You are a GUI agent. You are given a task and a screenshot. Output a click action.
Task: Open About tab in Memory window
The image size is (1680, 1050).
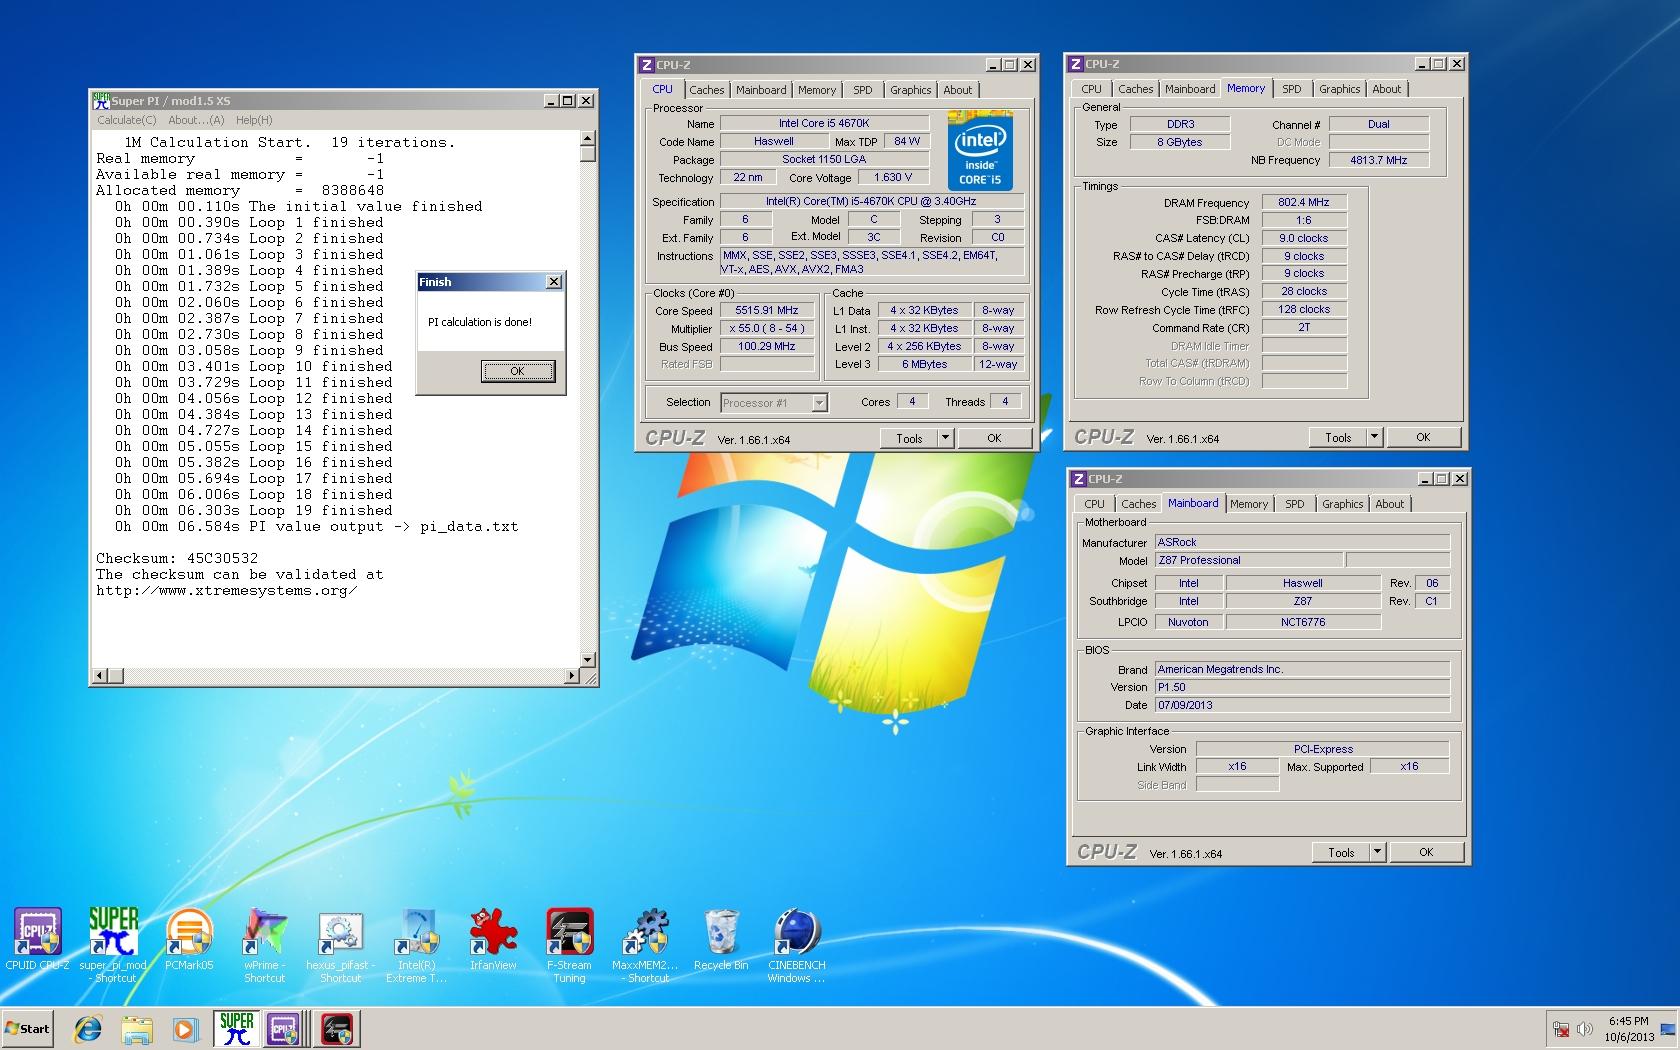coord(1386,89)
